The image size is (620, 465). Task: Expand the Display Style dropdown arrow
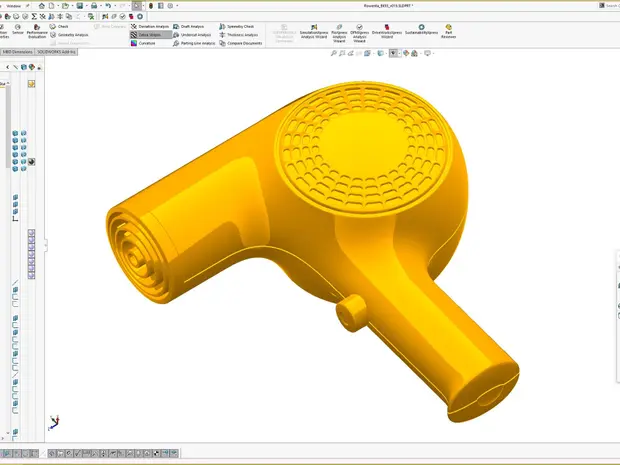click(386, 53)
